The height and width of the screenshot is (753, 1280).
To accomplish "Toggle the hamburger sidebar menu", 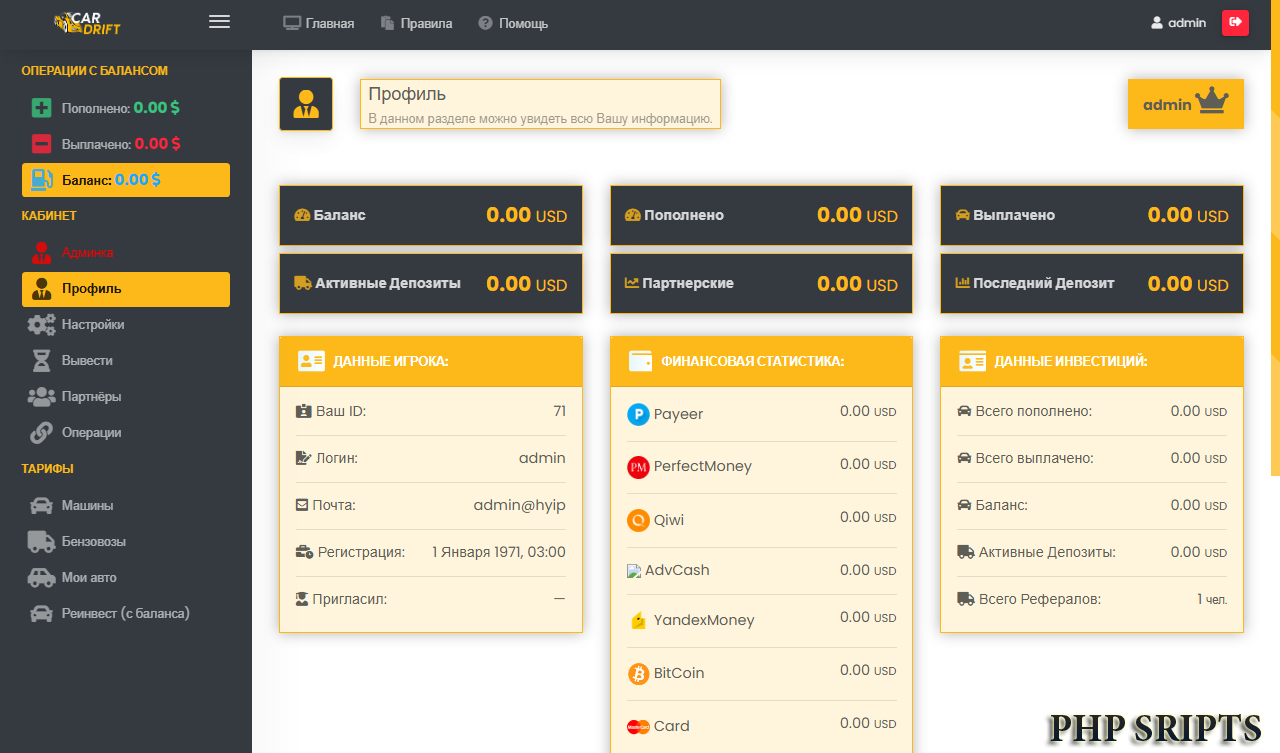I will pos(219,22).
